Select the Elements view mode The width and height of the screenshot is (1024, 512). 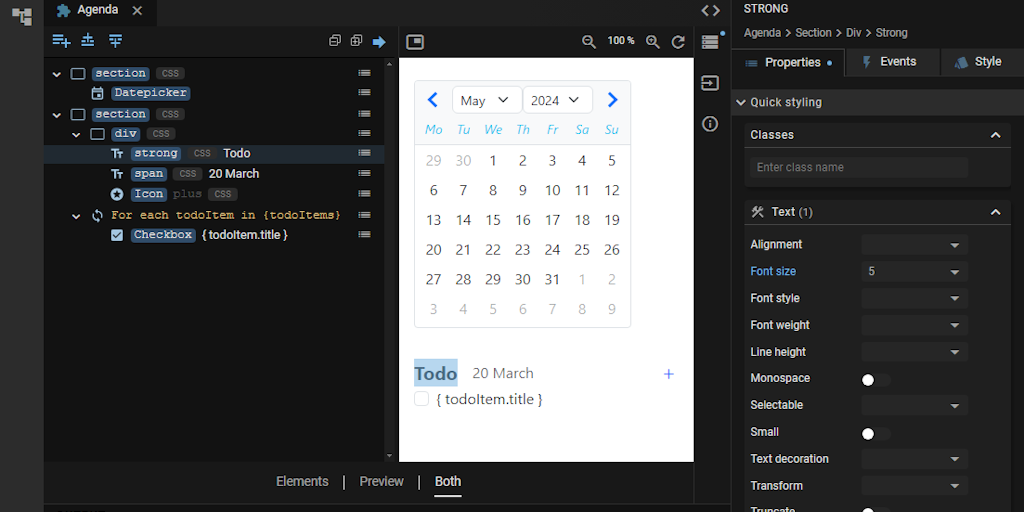point(302,482)
